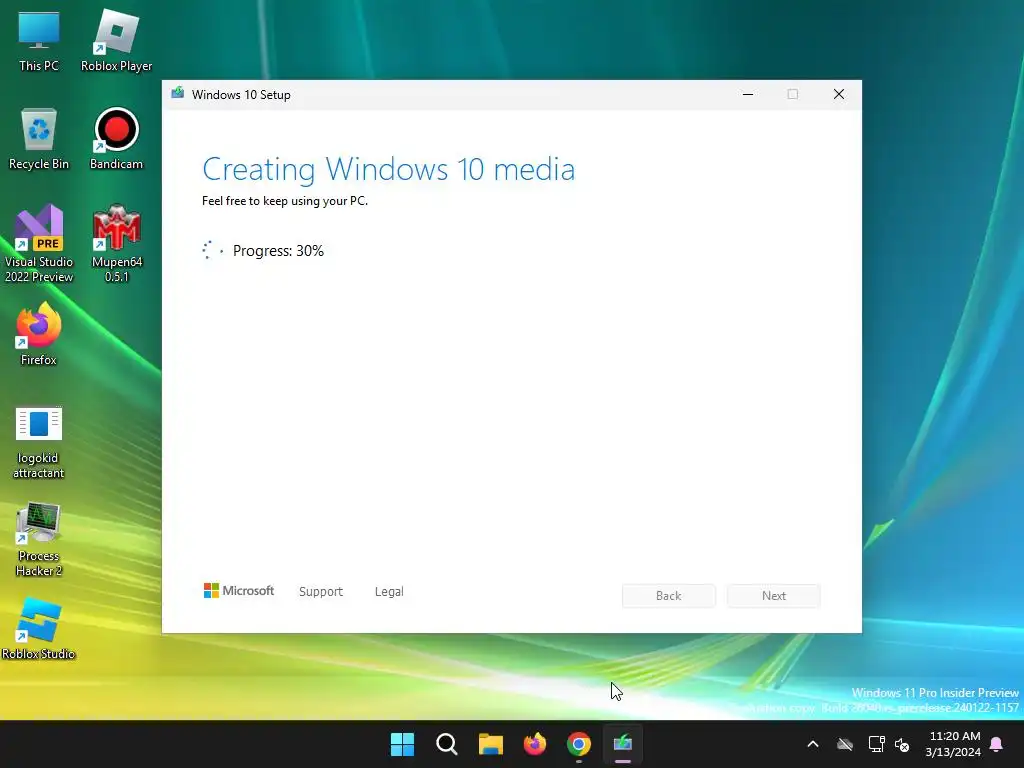Viewport: 1024px width, 768px height.
Task: Open the Support link
Action: pyautogui.click(x=321, y=592)
